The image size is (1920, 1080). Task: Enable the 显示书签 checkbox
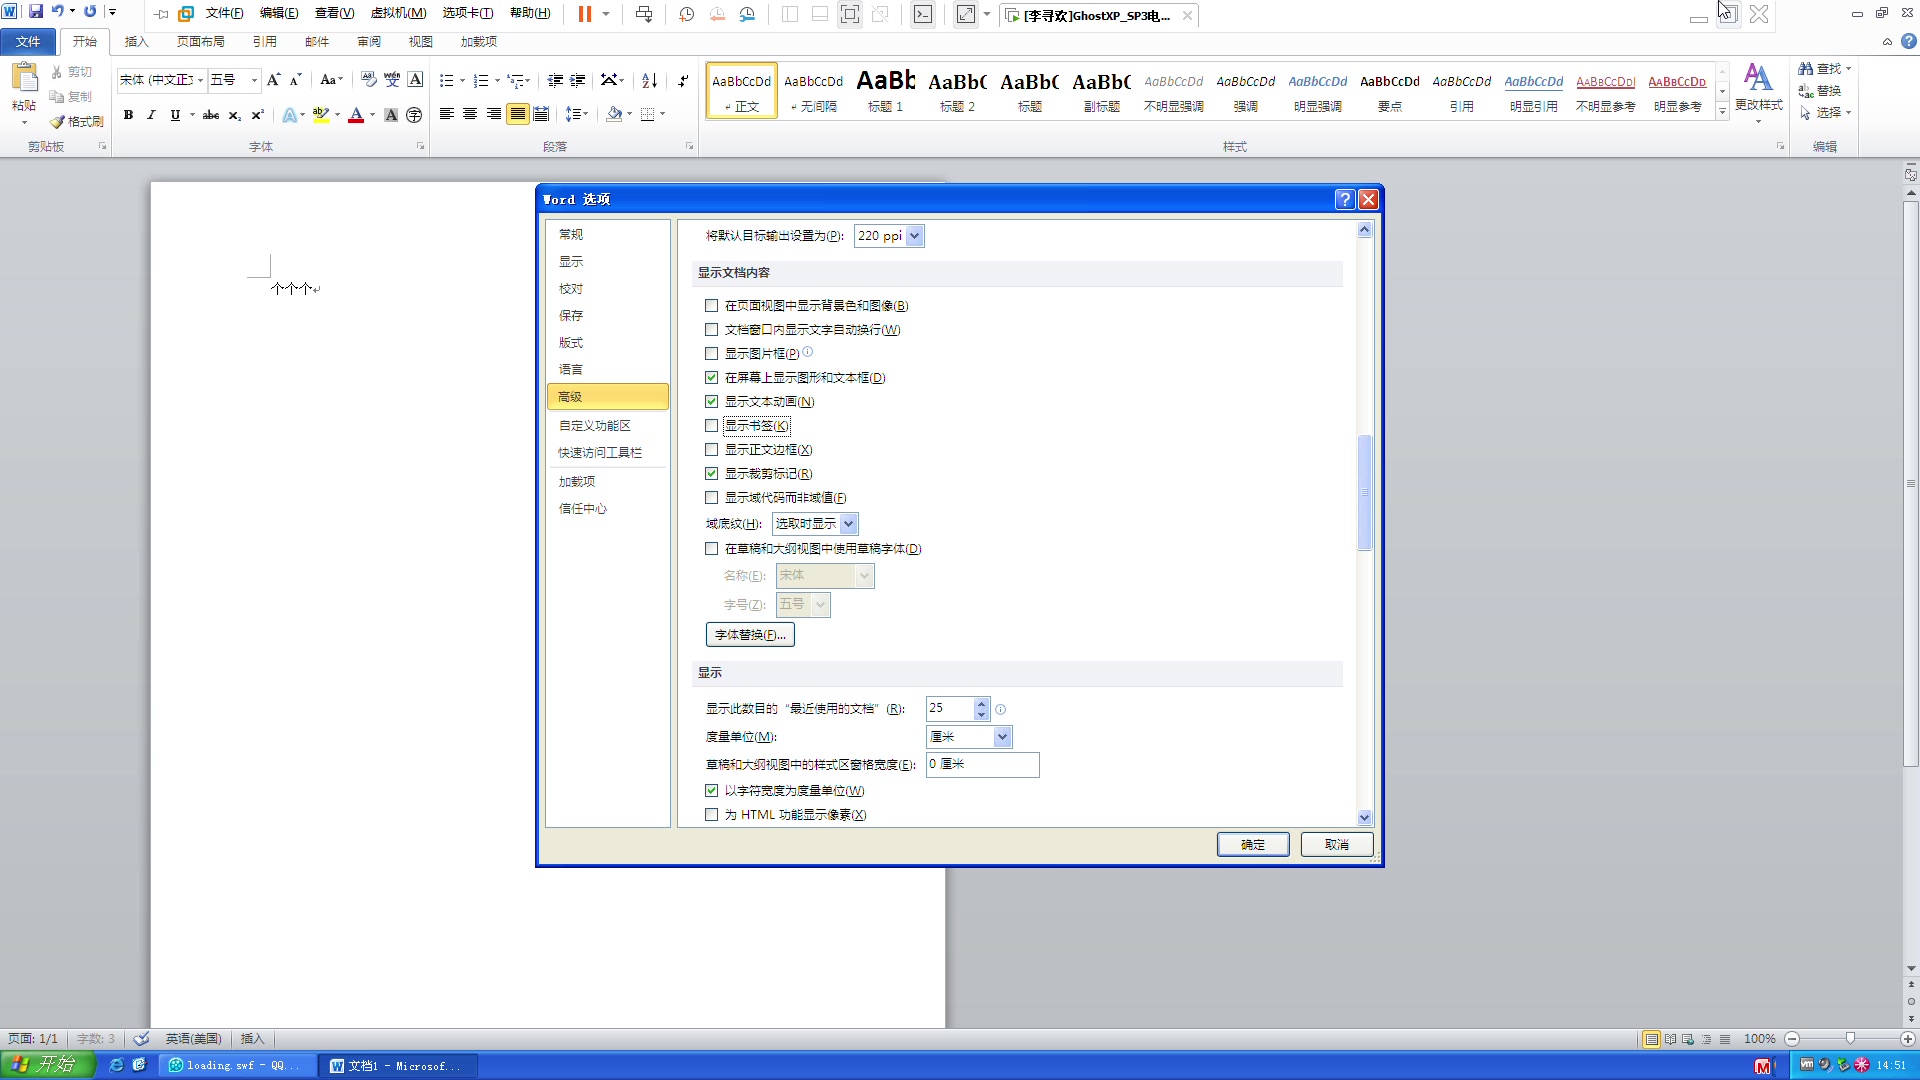point(711,425)
